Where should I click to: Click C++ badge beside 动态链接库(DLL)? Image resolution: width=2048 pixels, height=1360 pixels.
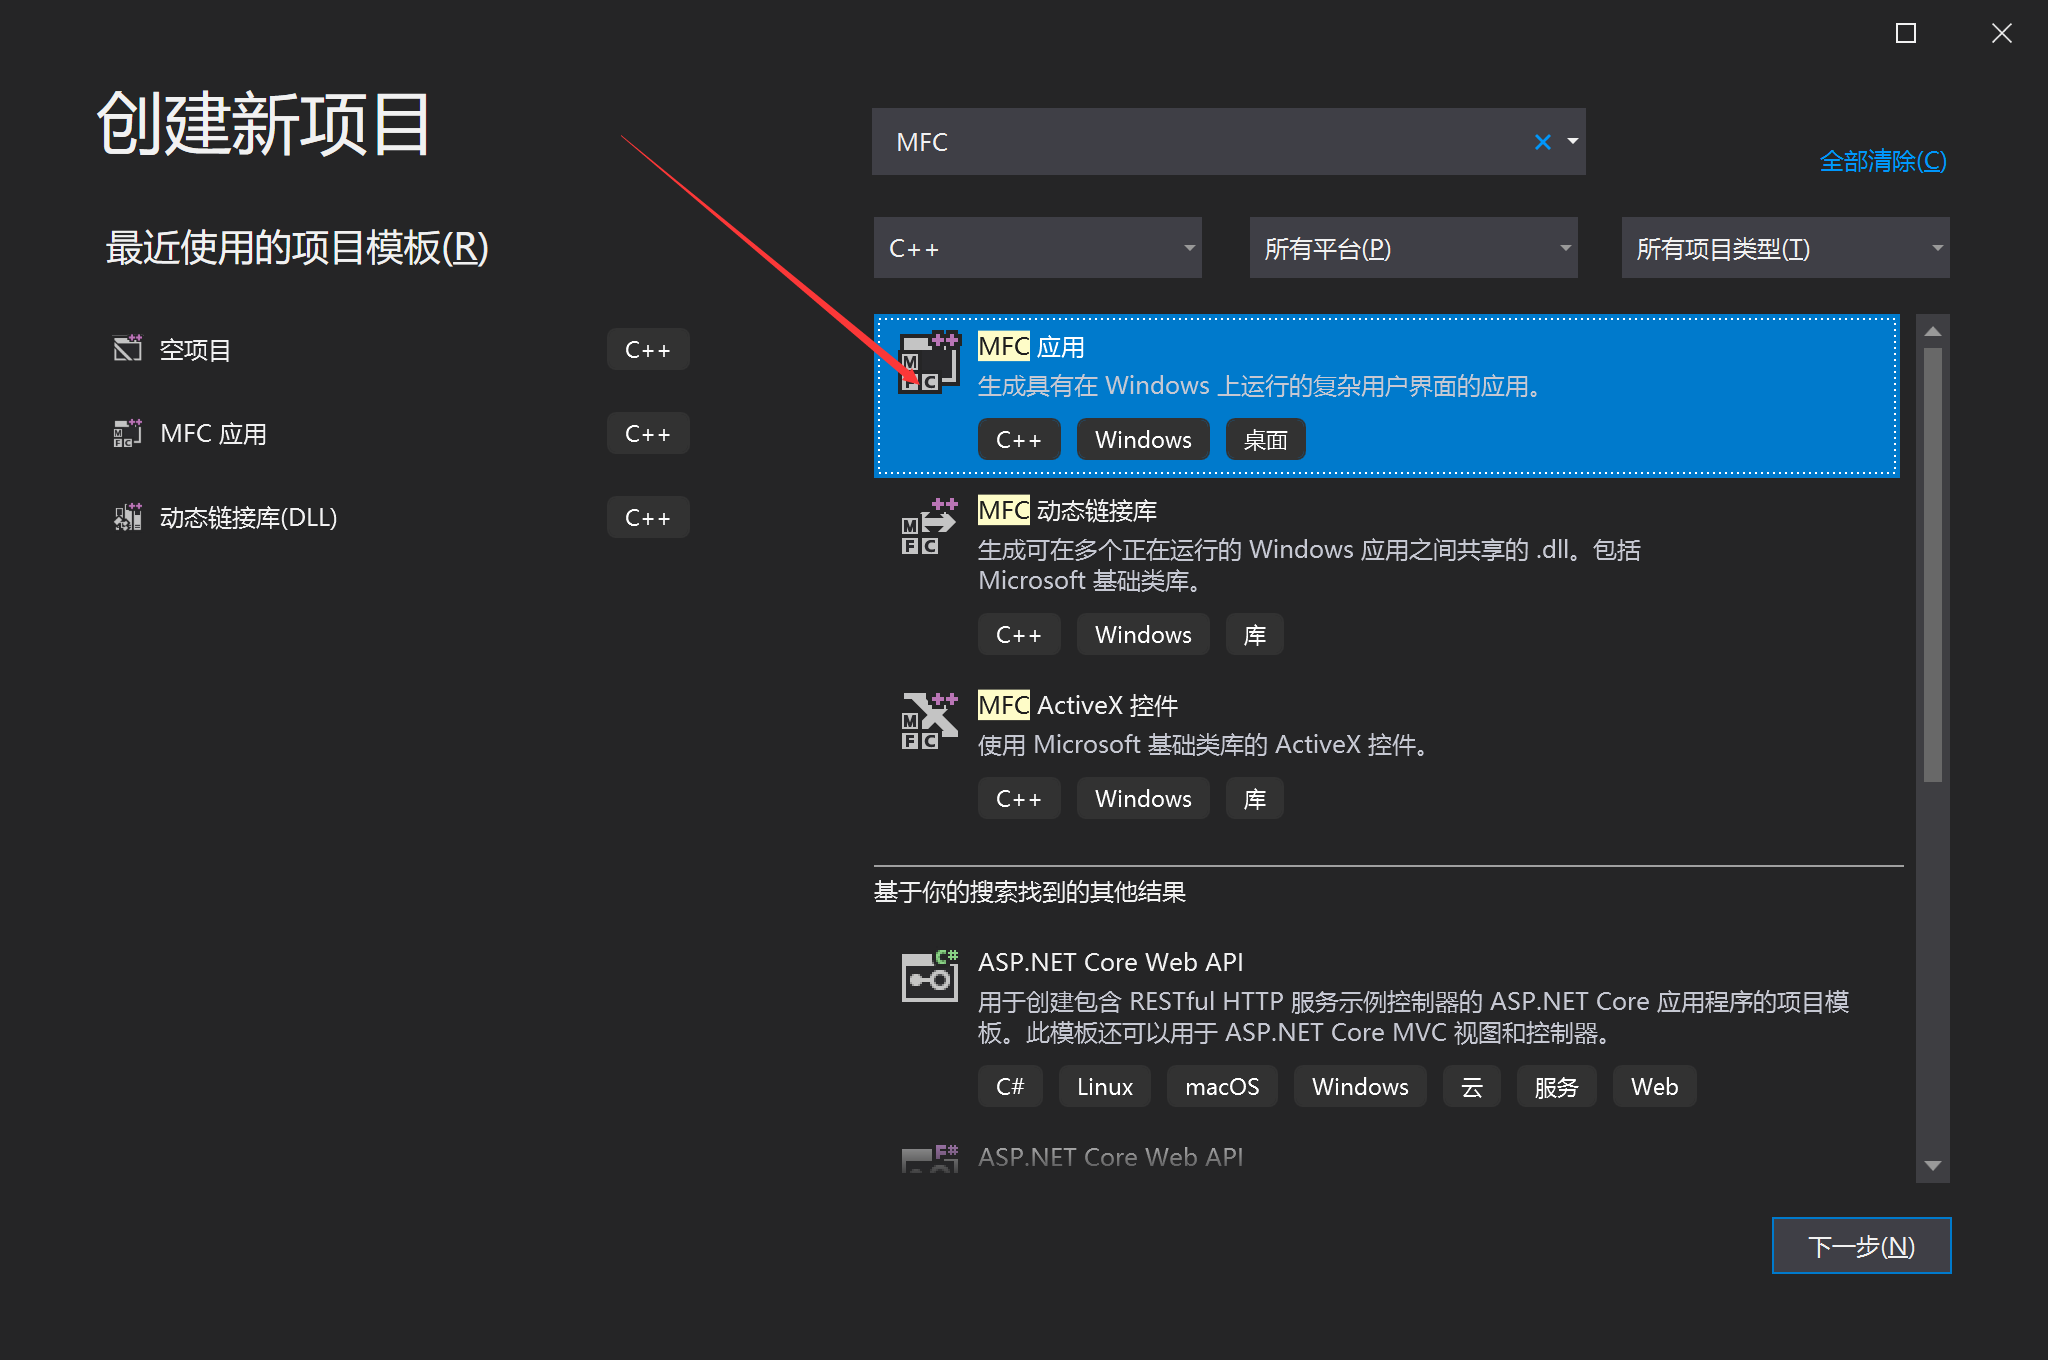tap(648, 517)
